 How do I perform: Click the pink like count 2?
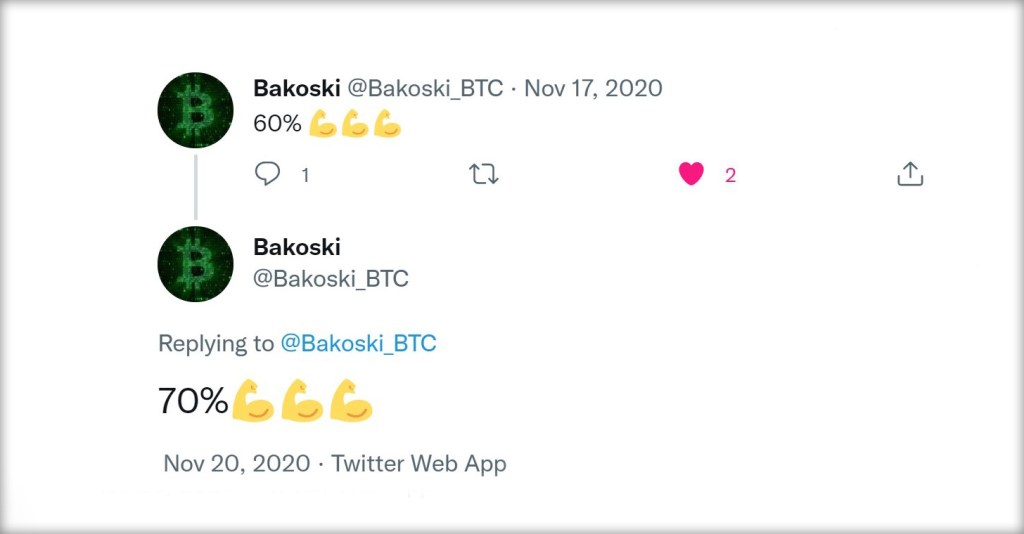click(x=730, y=175)
